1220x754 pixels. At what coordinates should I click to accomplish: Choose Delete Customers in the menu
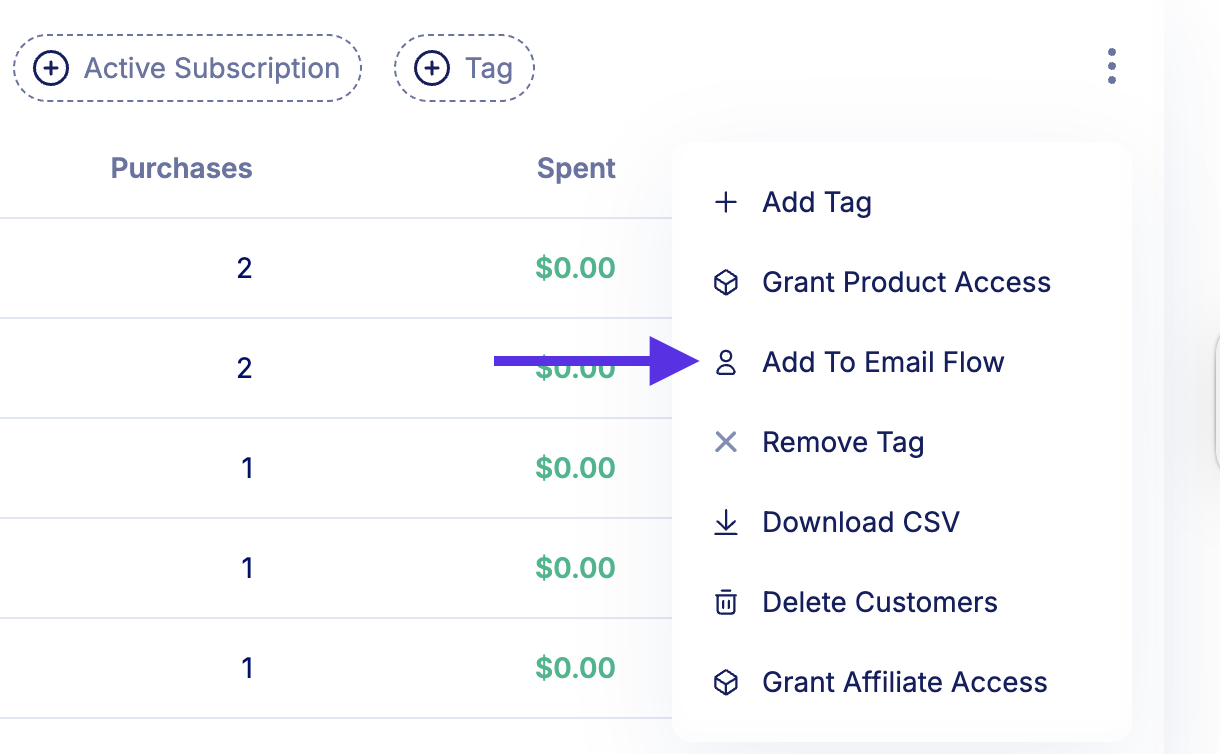(880, 602)
